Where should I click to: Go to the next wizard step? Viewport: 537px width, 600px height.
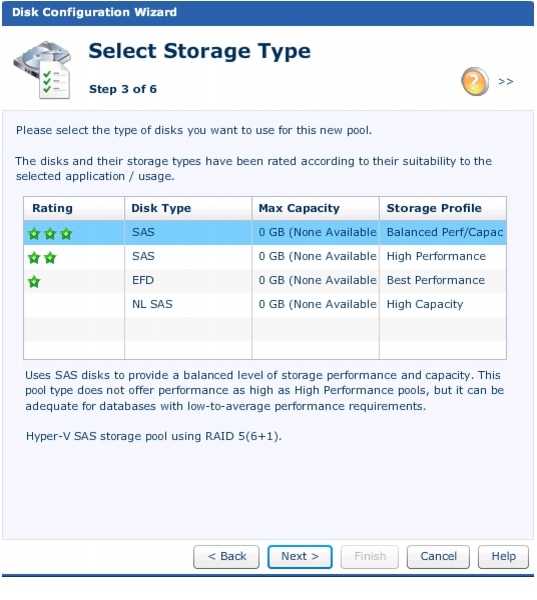pos(300,556)
